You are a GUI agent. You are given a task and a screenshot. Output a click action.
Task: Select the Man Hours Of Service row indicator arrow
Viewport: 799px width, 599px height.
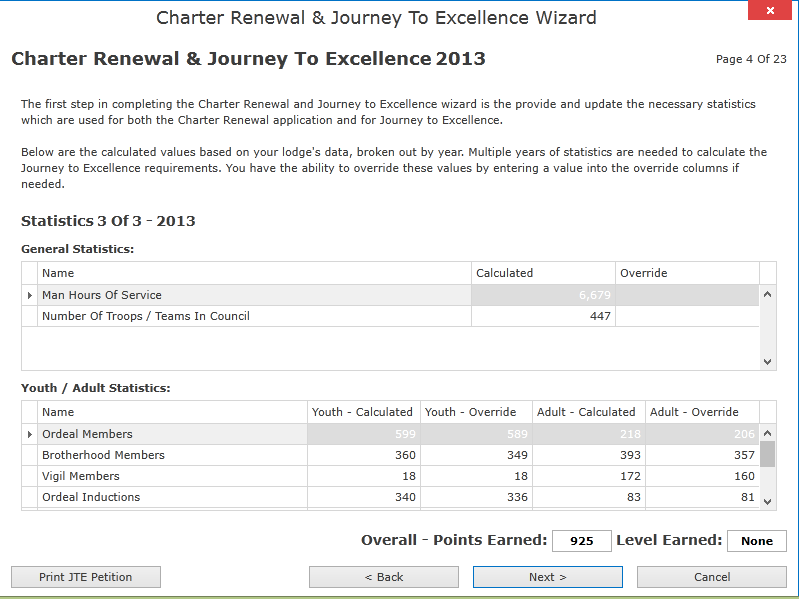pos(30,295)
